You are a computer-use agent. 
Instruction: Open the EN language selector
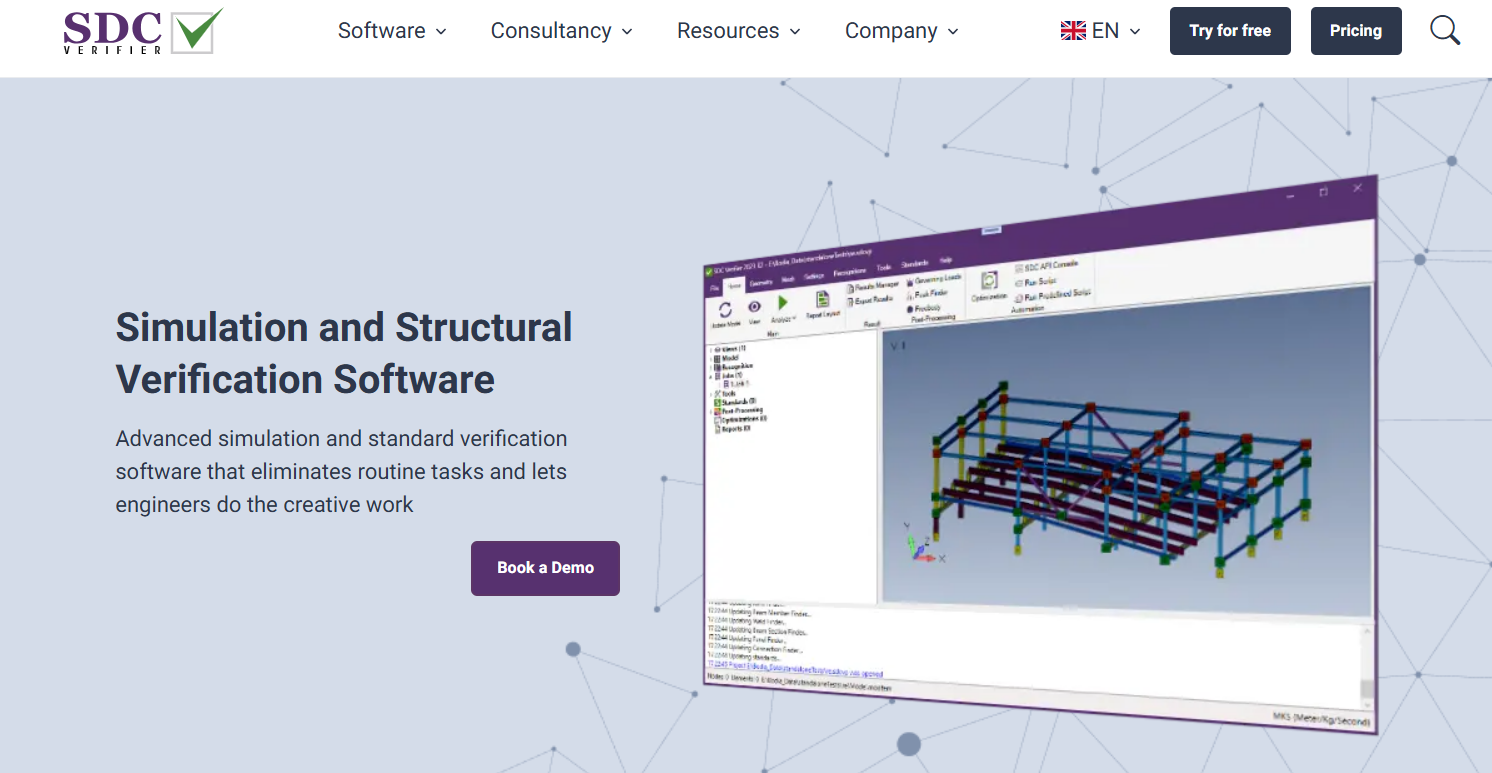1101,31
